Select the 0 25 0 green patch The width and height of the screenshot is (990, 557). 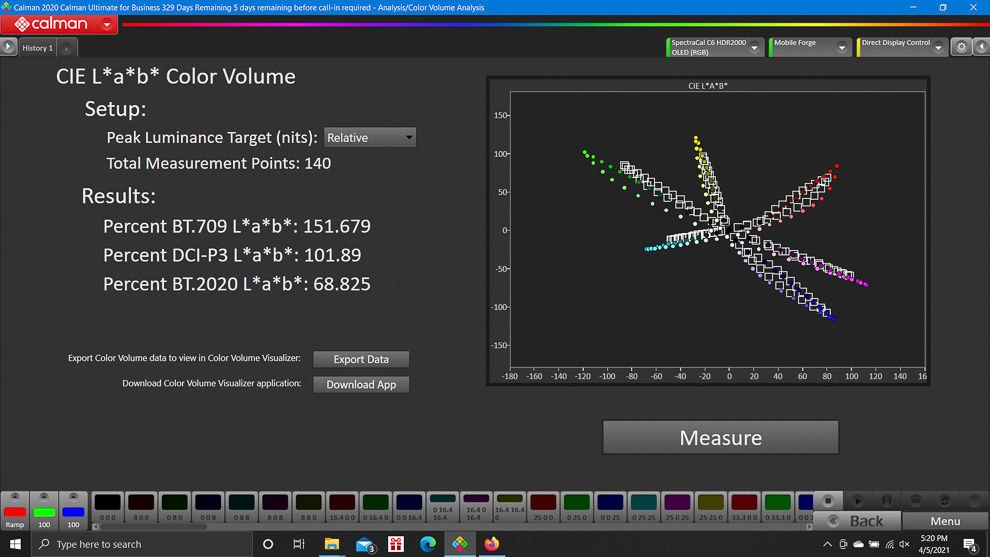(x=576, y=507)
